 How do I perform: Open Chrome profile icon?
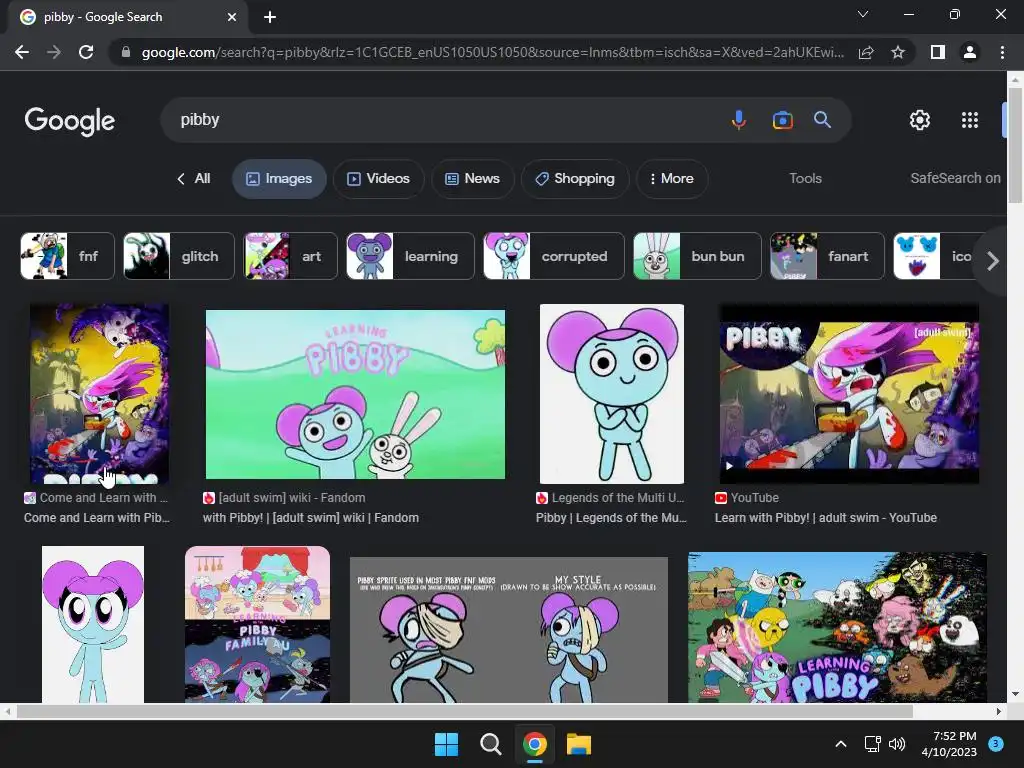[970, 52]
